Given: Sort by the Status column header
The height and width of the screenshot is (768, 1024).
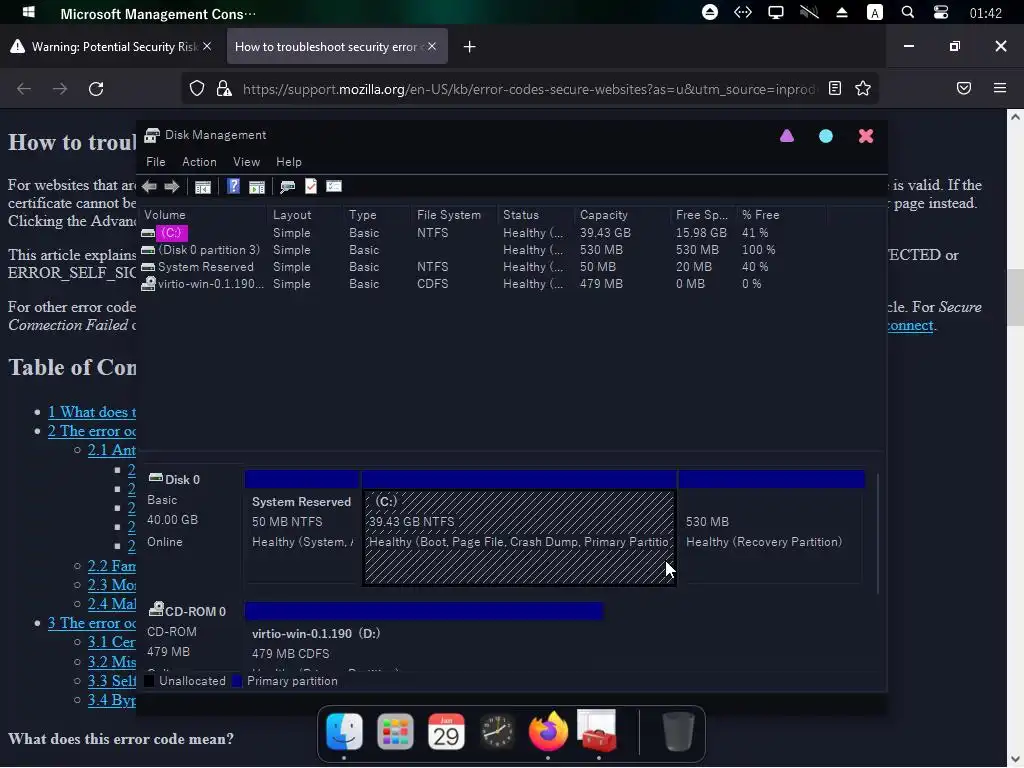Looking at the screenshot, I should click(x=536, y=215).
